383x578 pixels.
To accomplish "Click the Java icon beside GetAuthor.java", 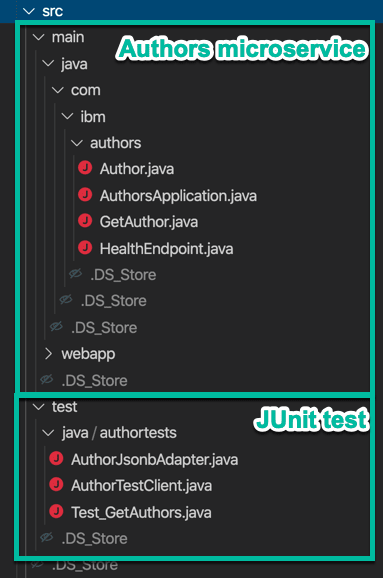I will tap(85, 221).
